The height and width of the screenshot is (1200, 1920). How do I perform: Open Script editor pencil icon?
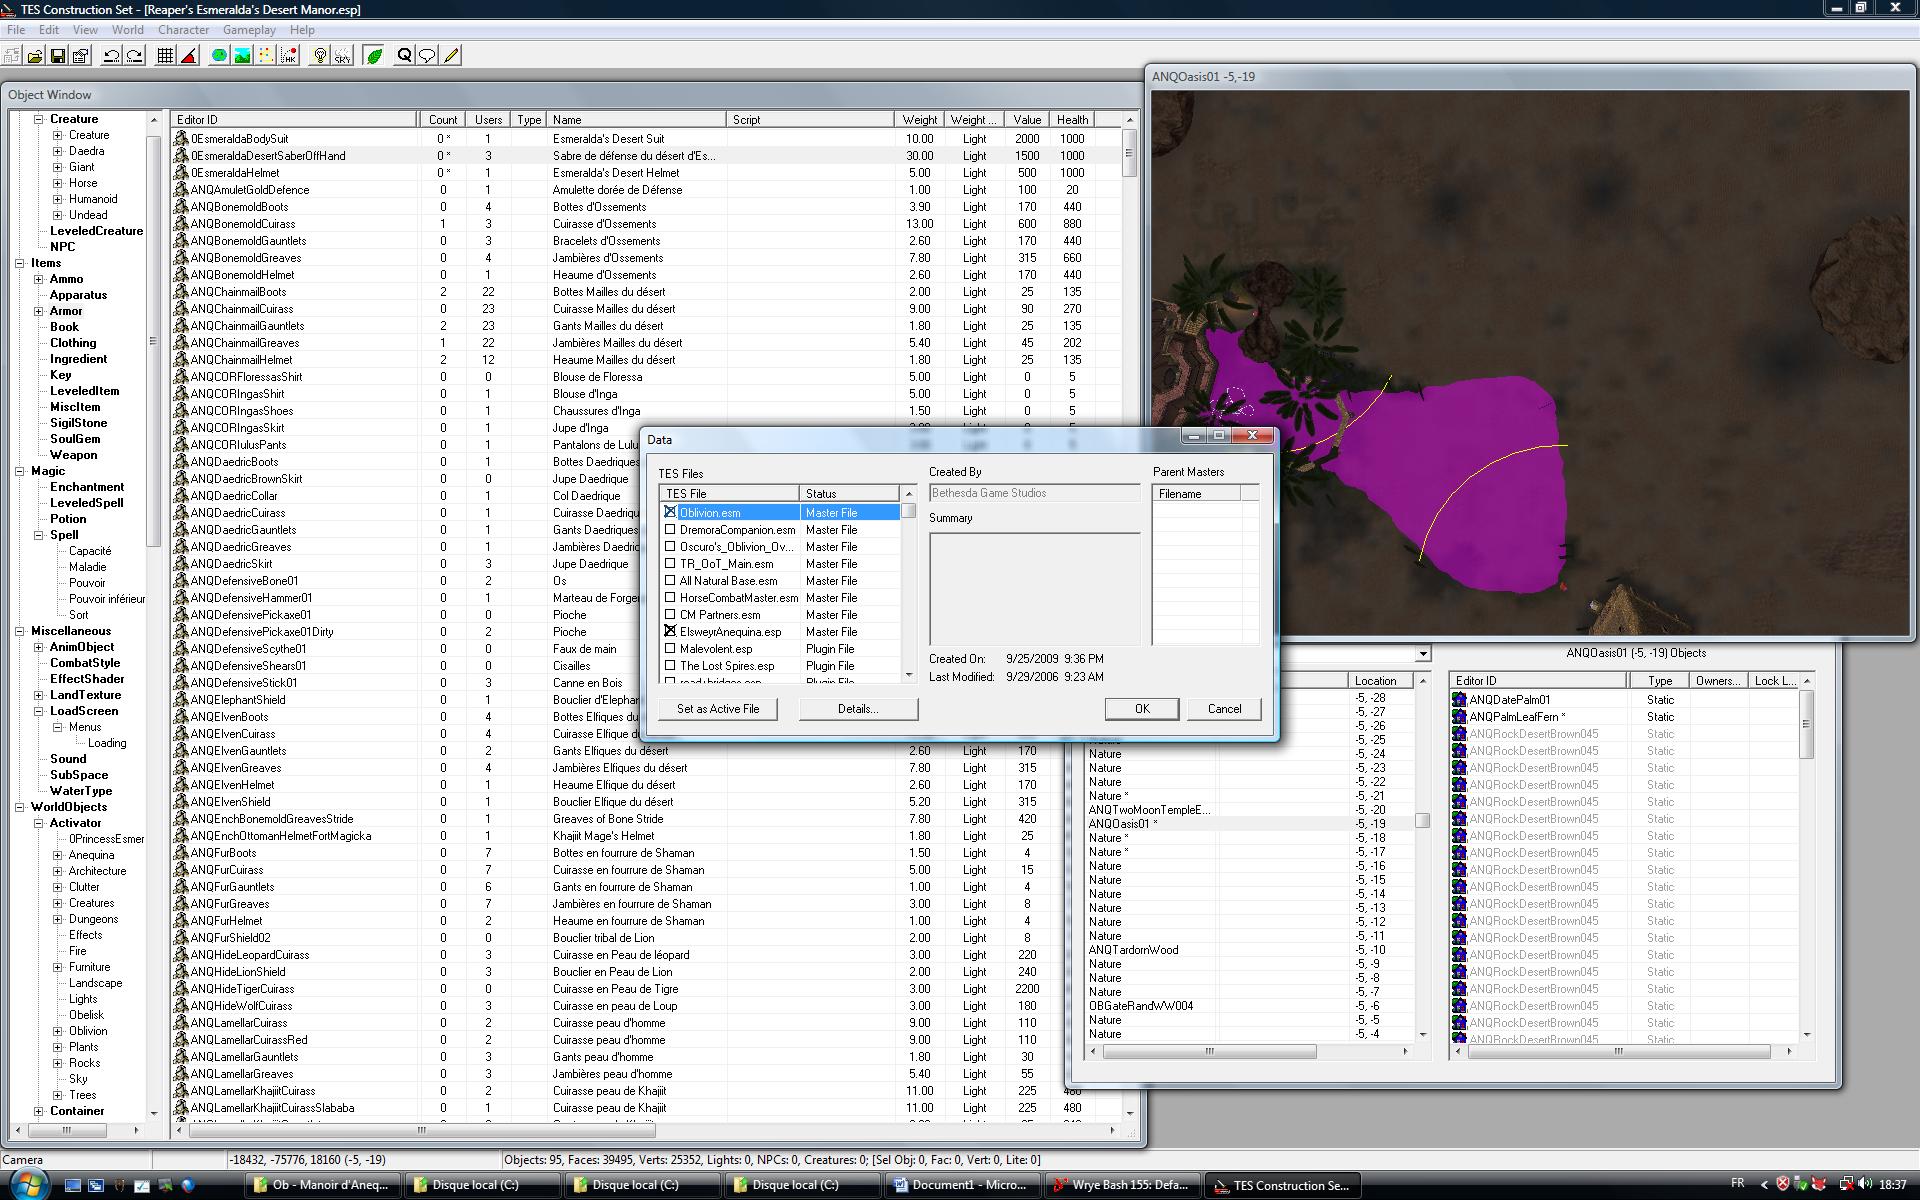point(451,56)
